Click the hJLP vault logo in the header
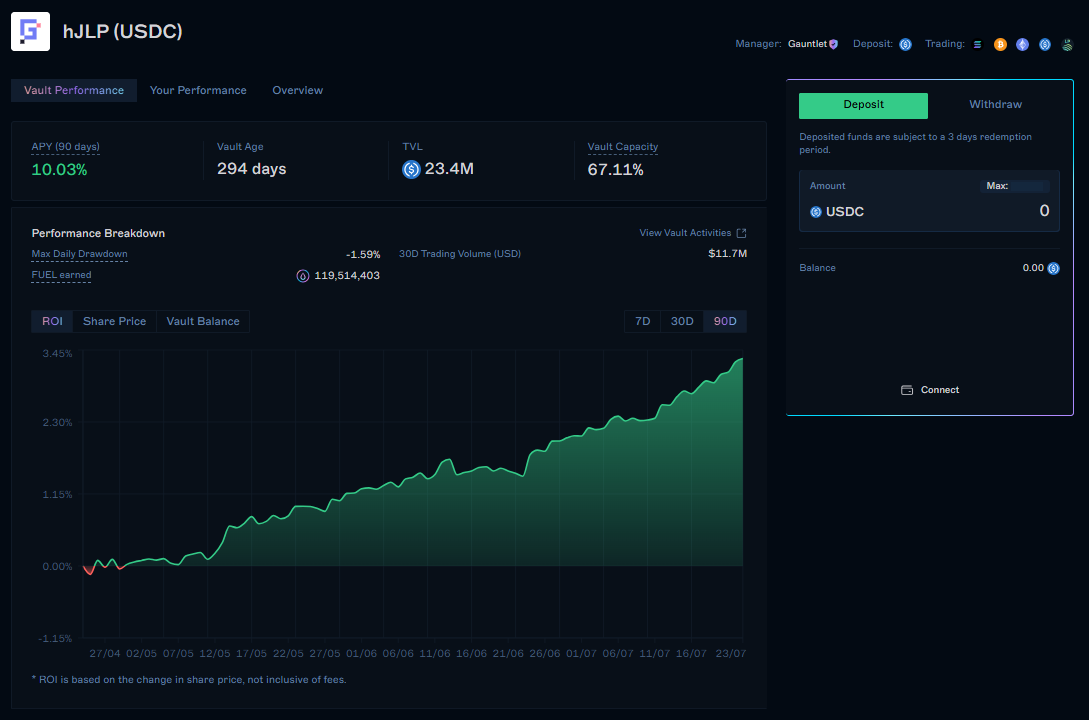The width and height of the screenshot is (1089, 720). pos(30,31)
